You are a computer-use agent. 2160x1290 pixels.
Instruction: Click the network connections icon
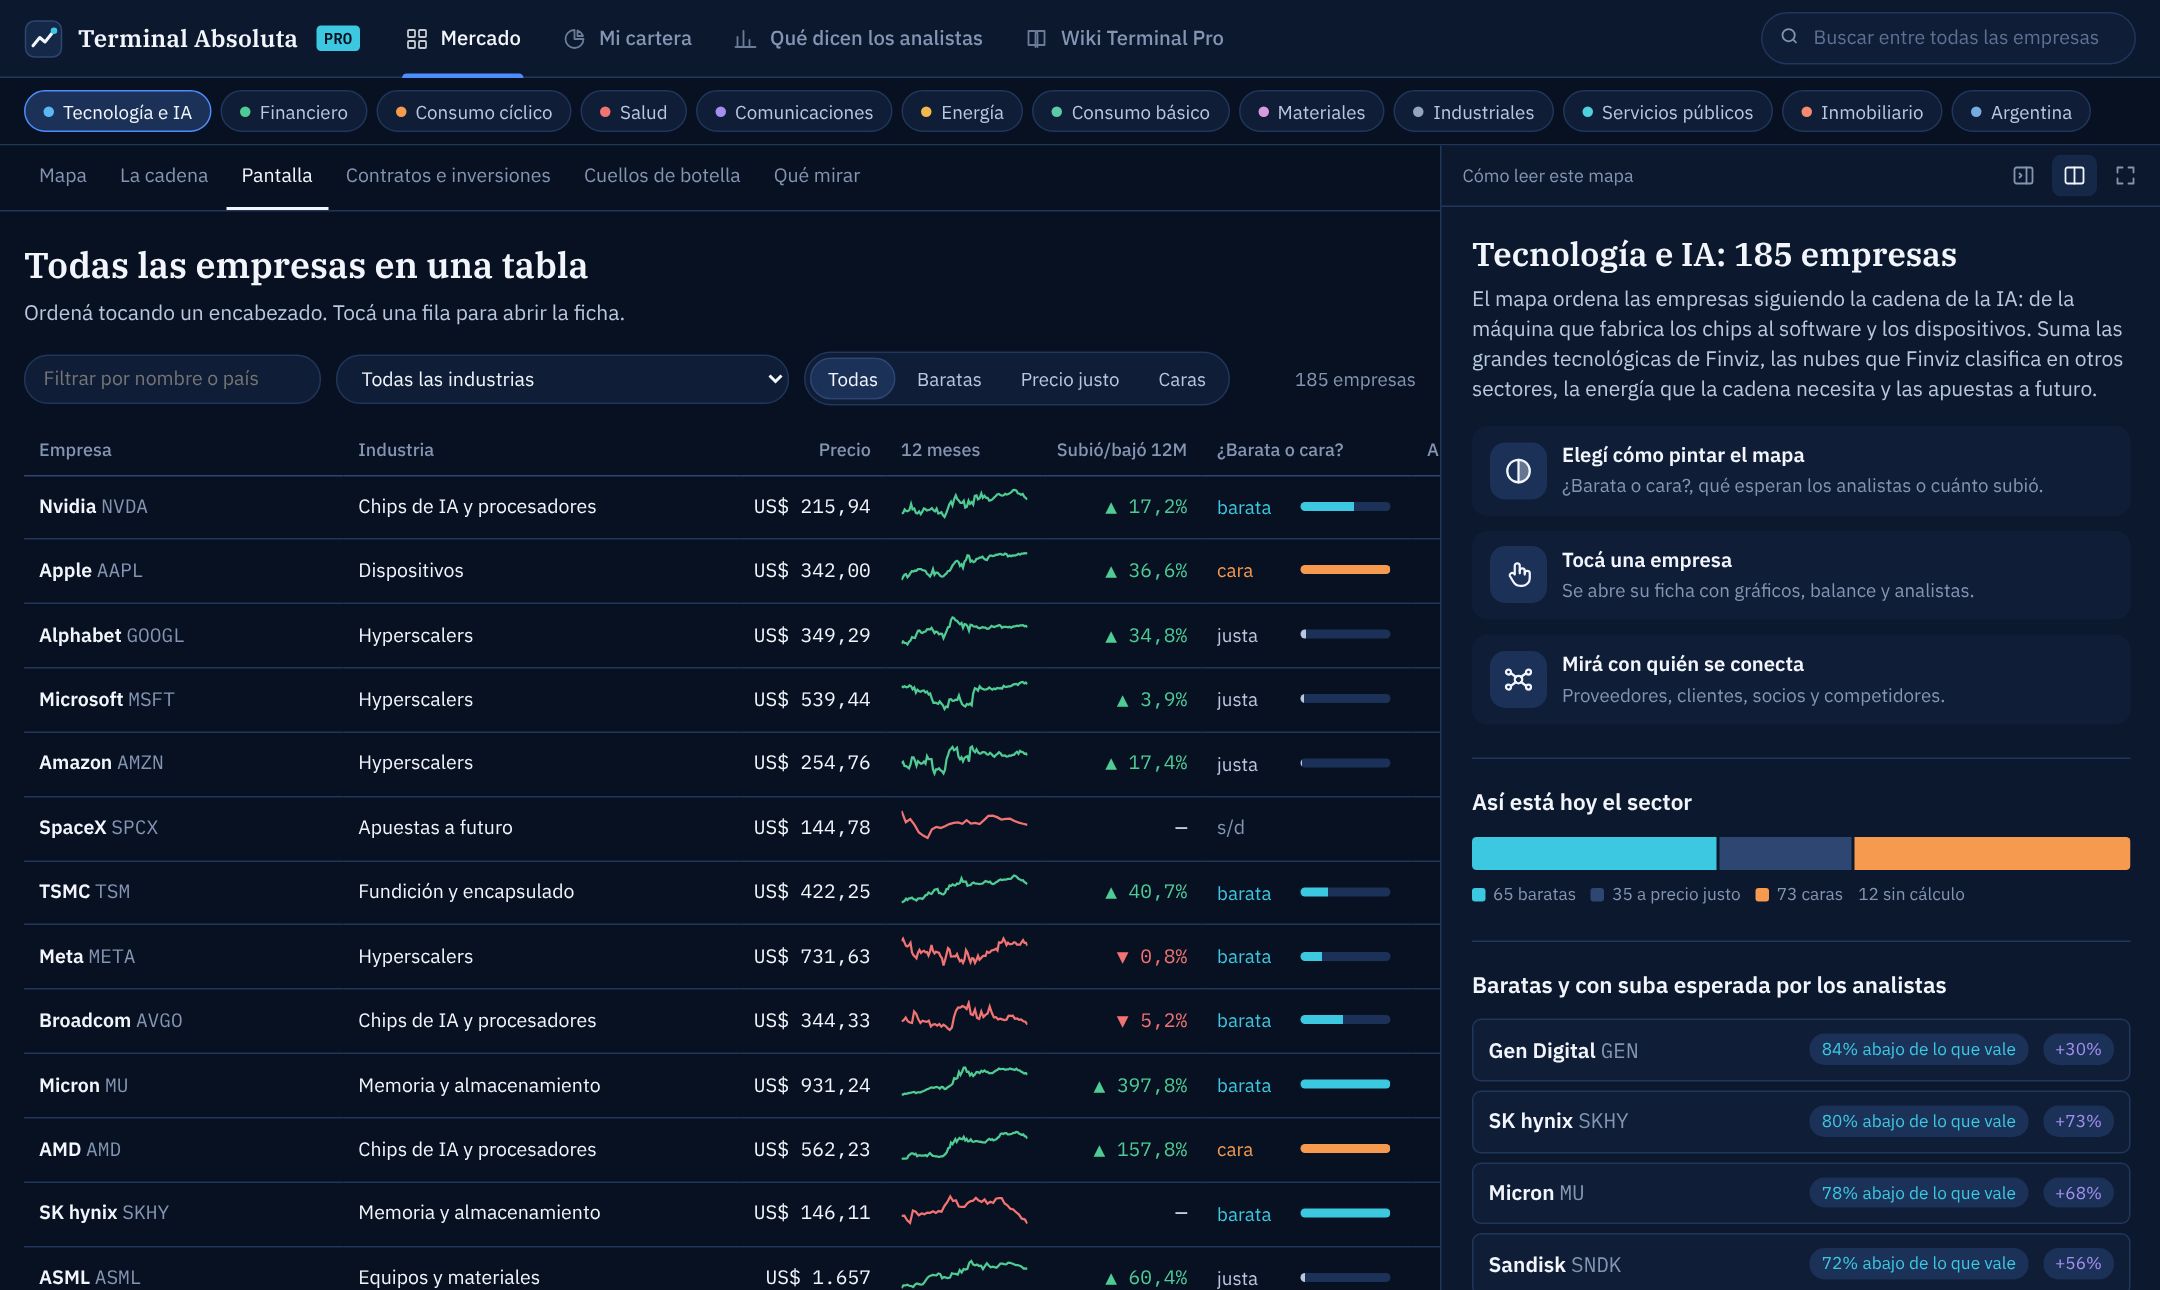click(x=1518, y=680)
